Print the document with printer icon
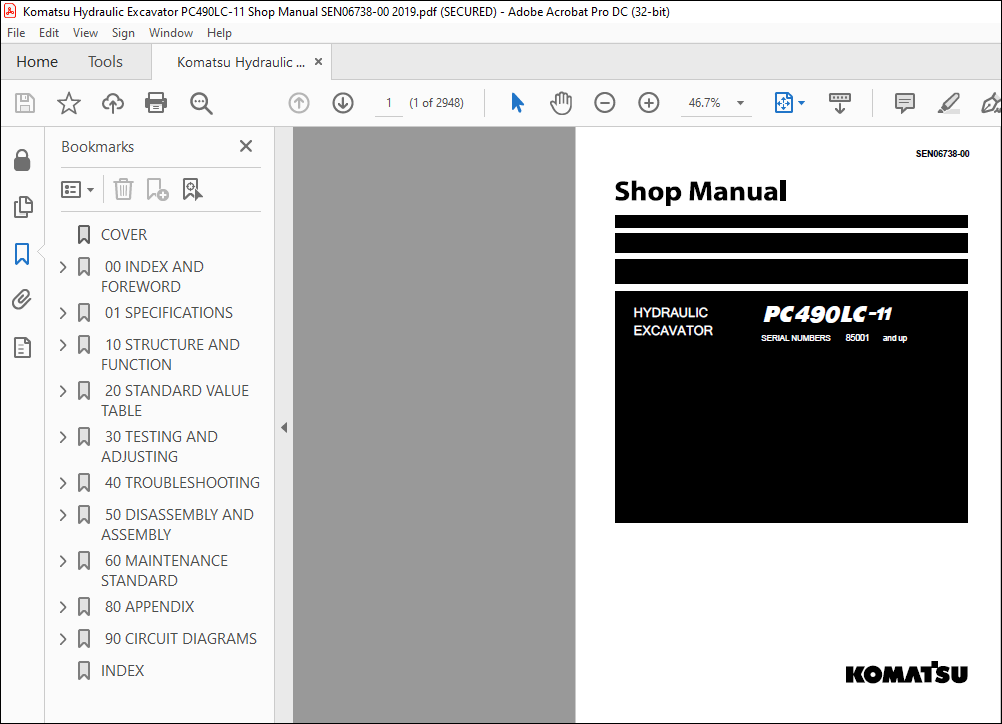 coord(156,103)
